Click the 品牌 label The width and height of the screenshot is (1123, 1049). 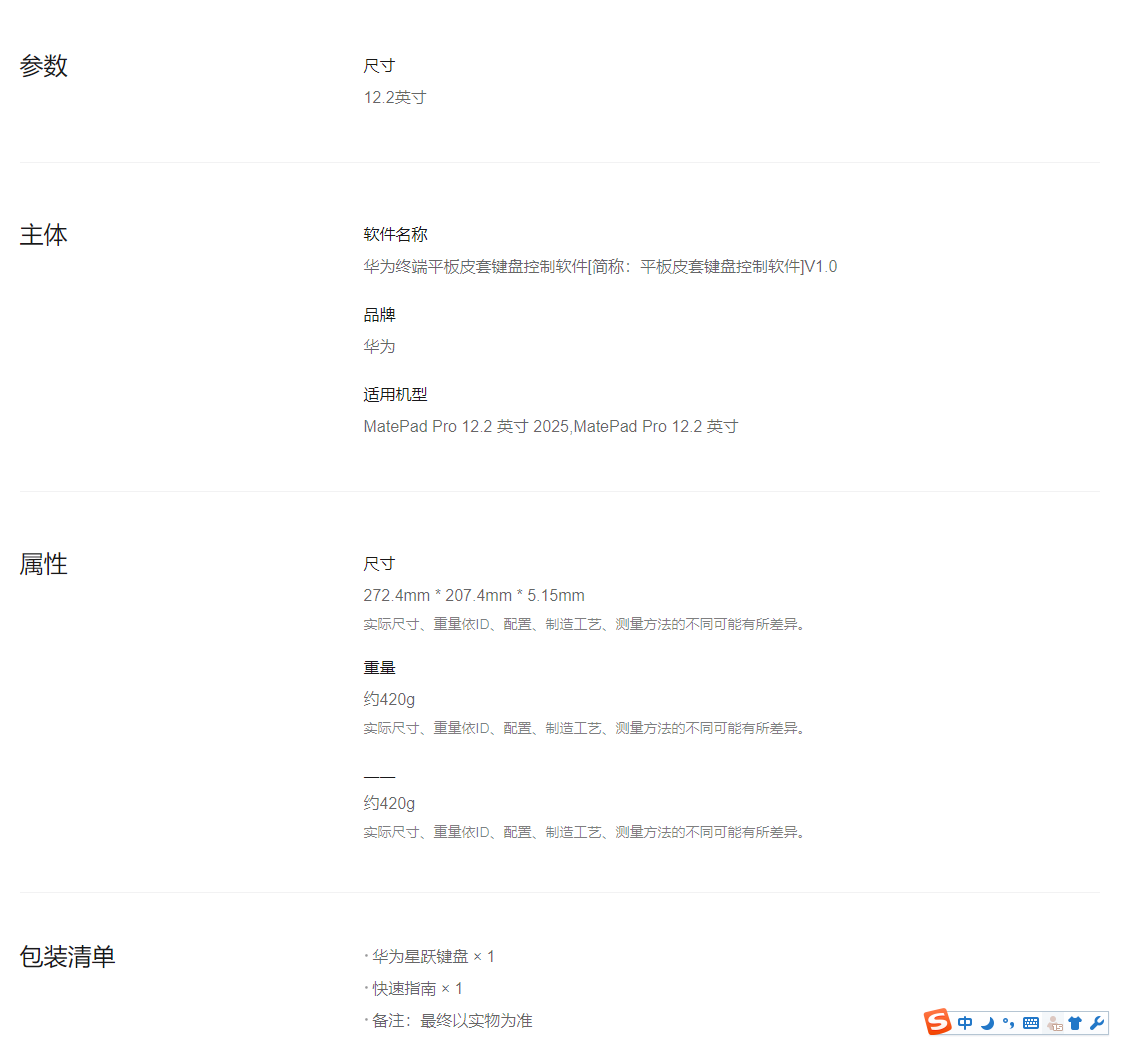tap(379, 314)
